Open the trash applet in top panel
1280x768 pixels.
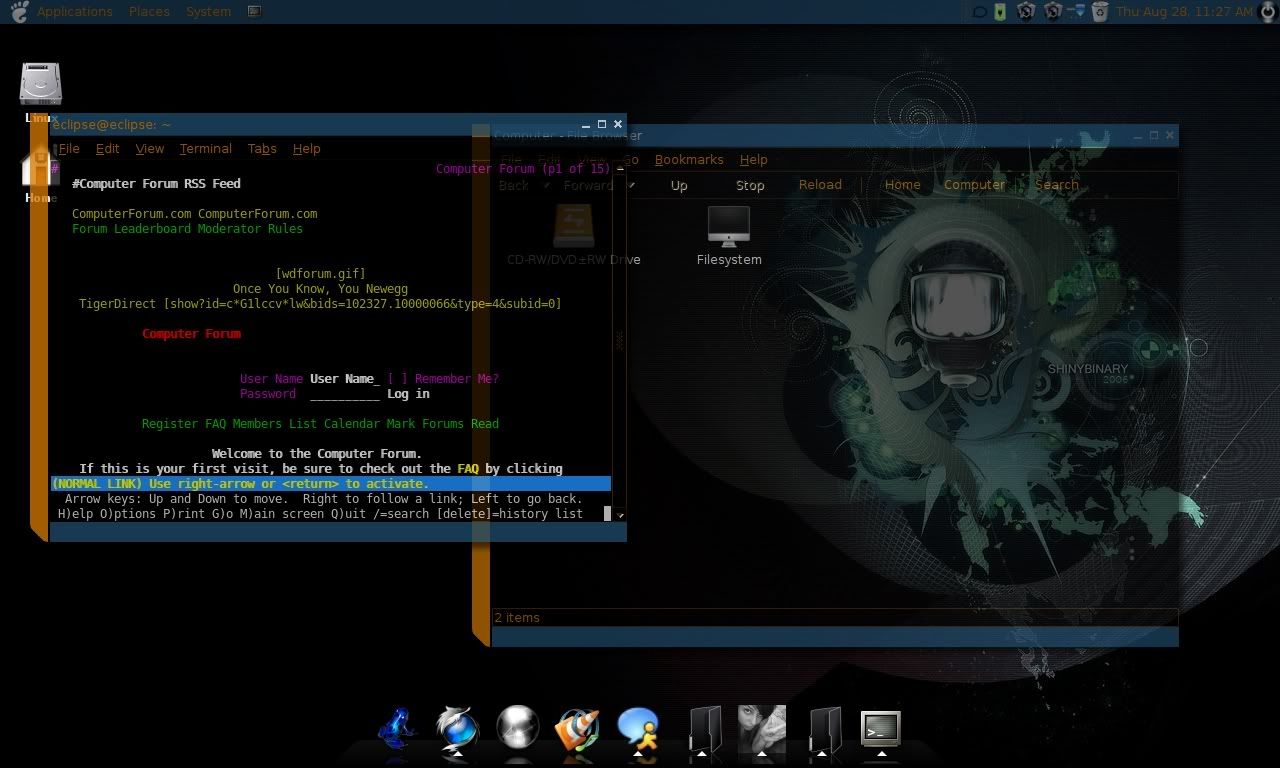tap(1100, 12)
